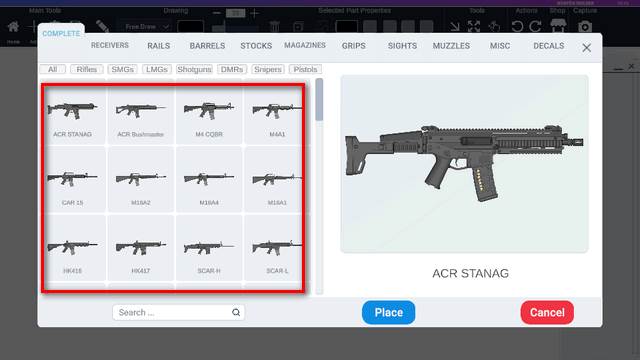This screenshot has height=360, width=640.
Task: Click the redo arrow icon
Action: (x=536, y=27)
